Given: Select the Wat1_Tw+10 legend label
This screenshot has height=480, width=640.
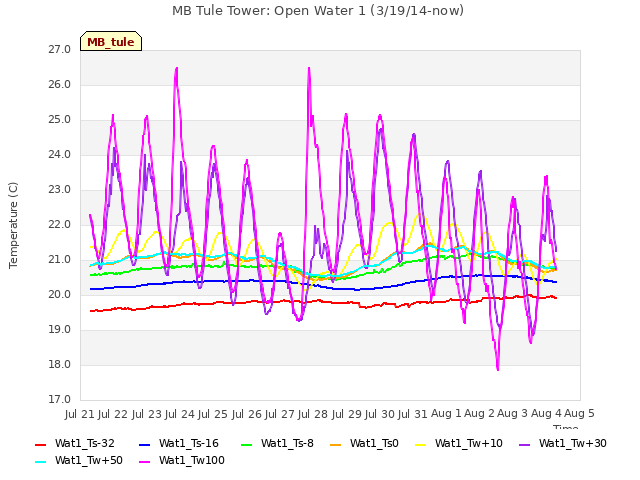Looking at the screenshot, I should [x=469, y=444].
